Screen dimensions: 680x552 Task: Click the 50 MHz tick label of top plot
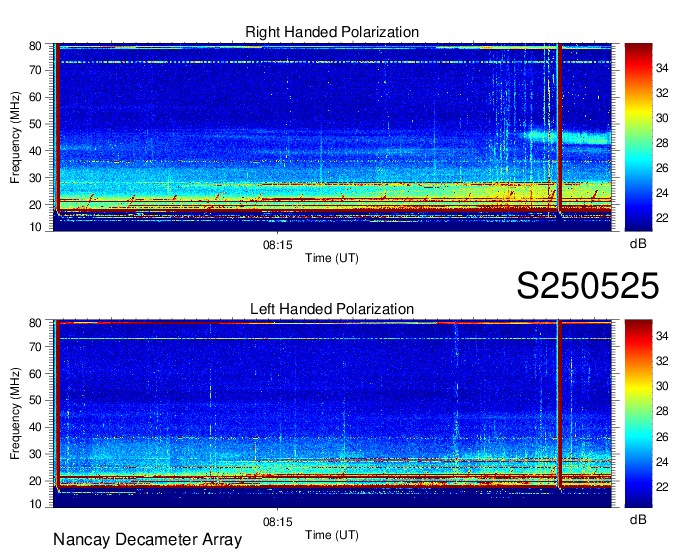(x=35, y=124)
